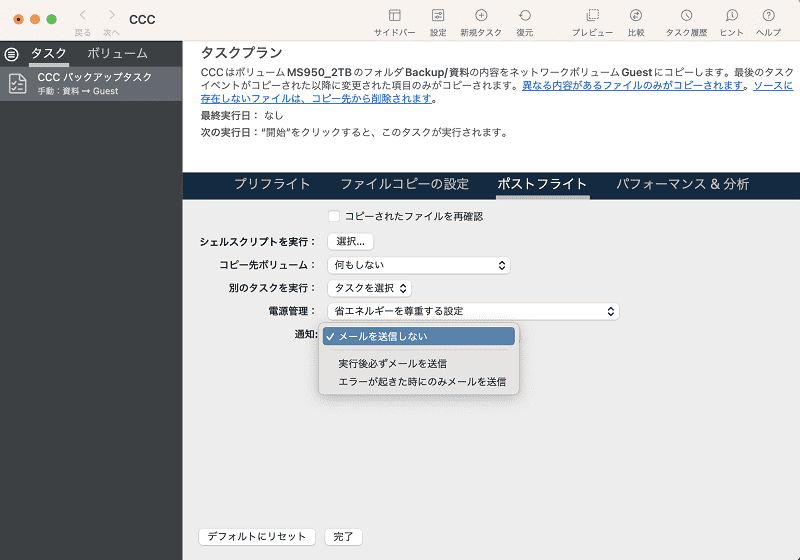Click the 完了 button
Viewport: 800px width, 560px height.
[343, 537]
